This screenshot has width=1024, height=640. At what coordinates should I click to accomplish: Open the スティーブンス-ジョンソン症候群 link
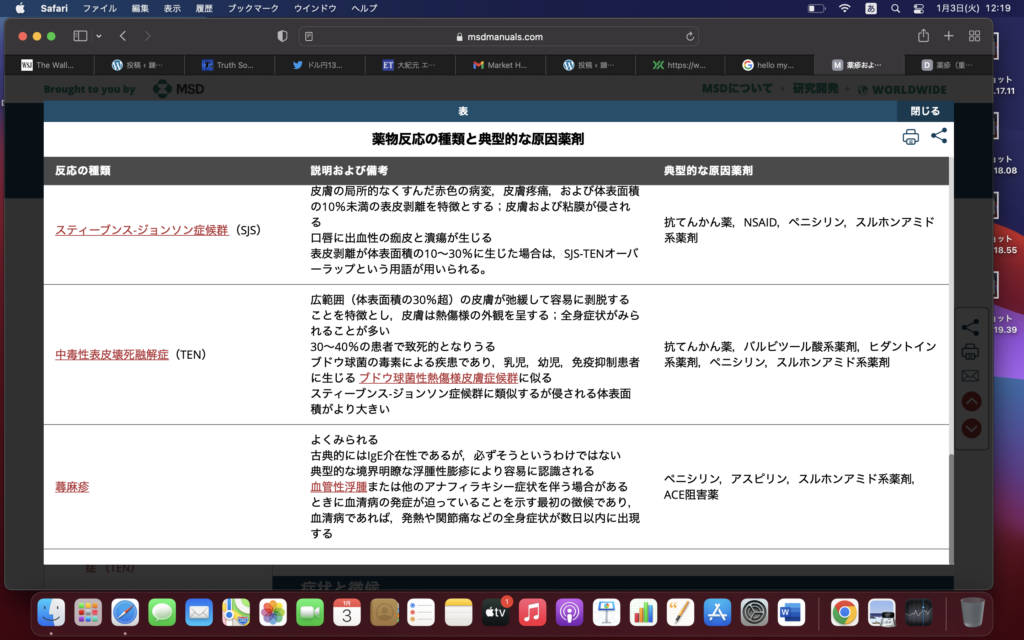[x=144, y=230]
